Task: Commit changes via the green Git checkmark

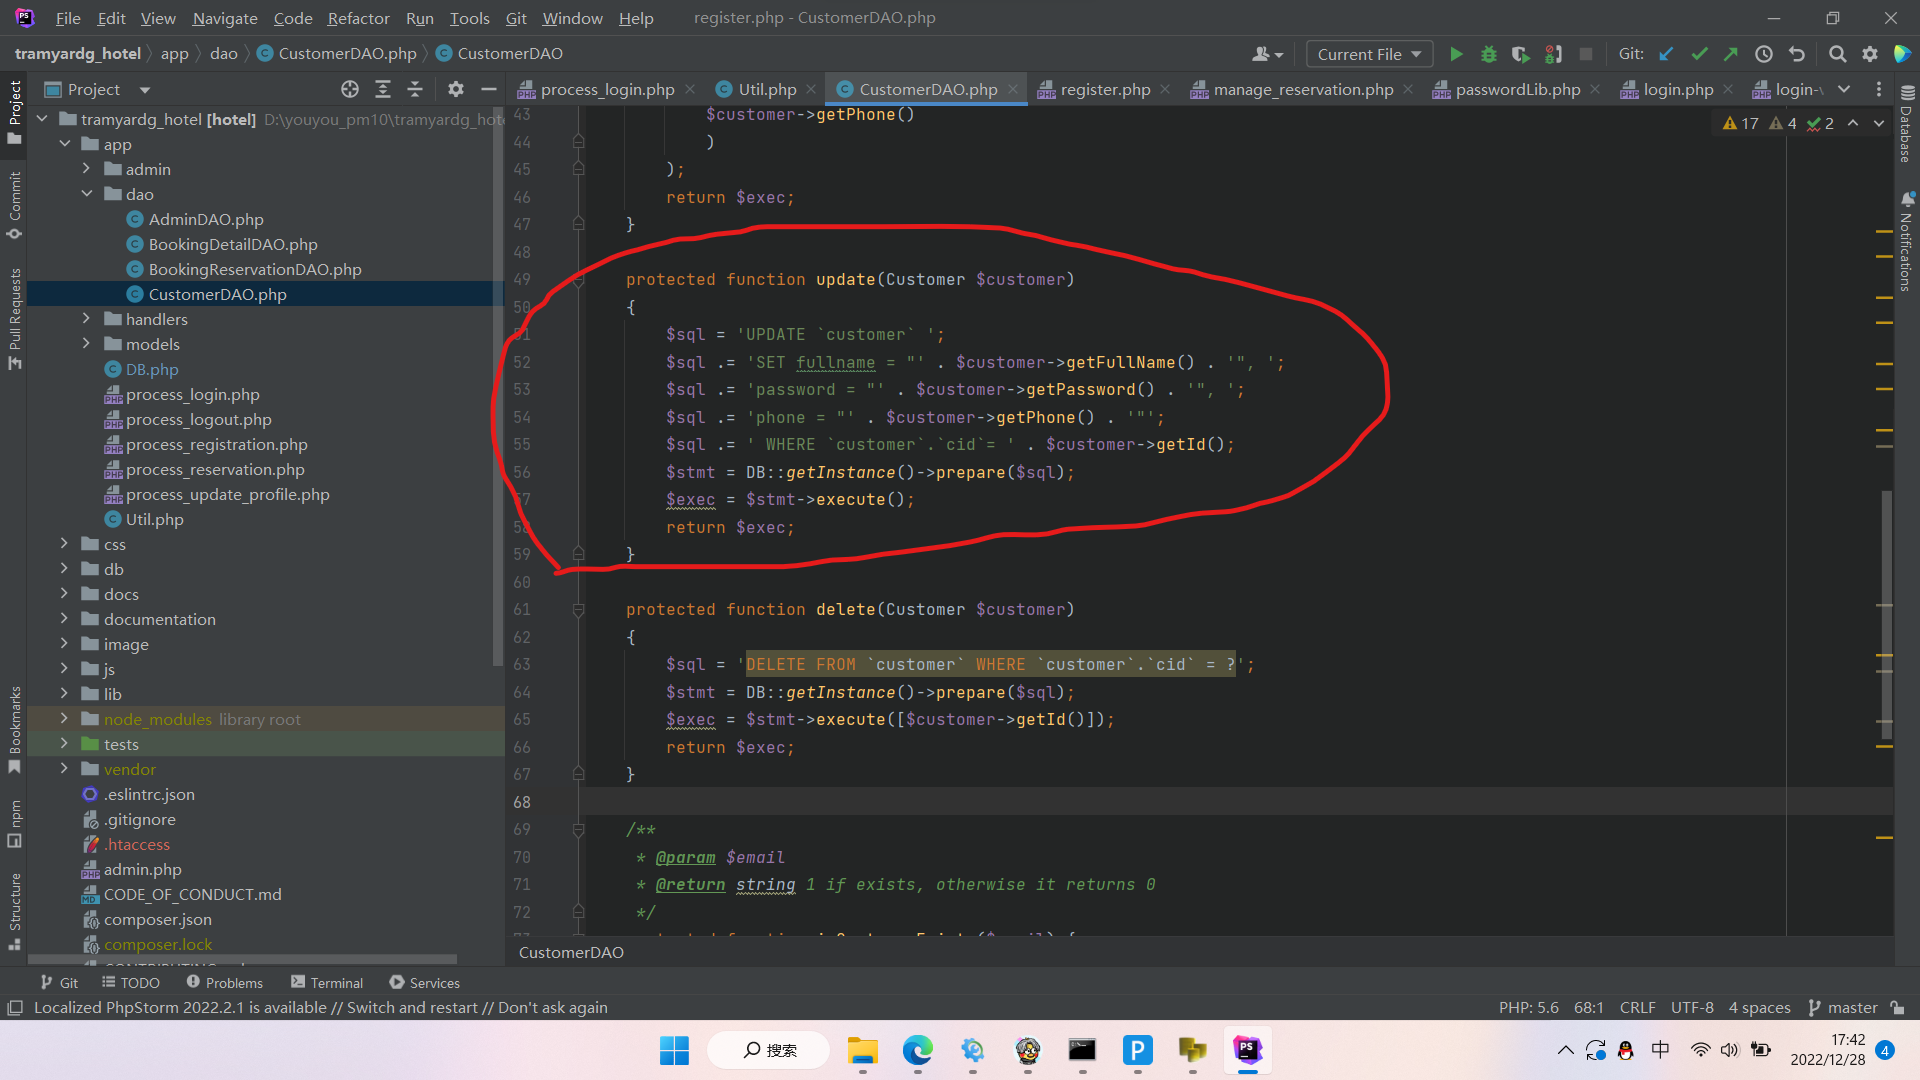Action: pos(1697,54)
